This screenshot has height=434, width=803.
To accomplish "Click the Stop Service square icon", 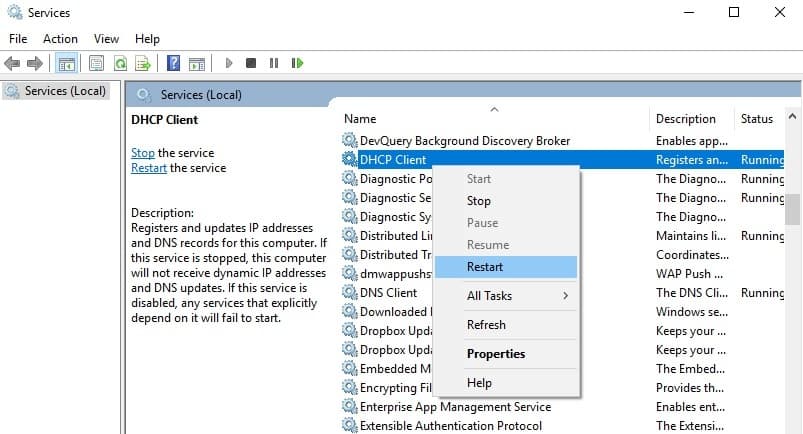I will coord(251,63).
